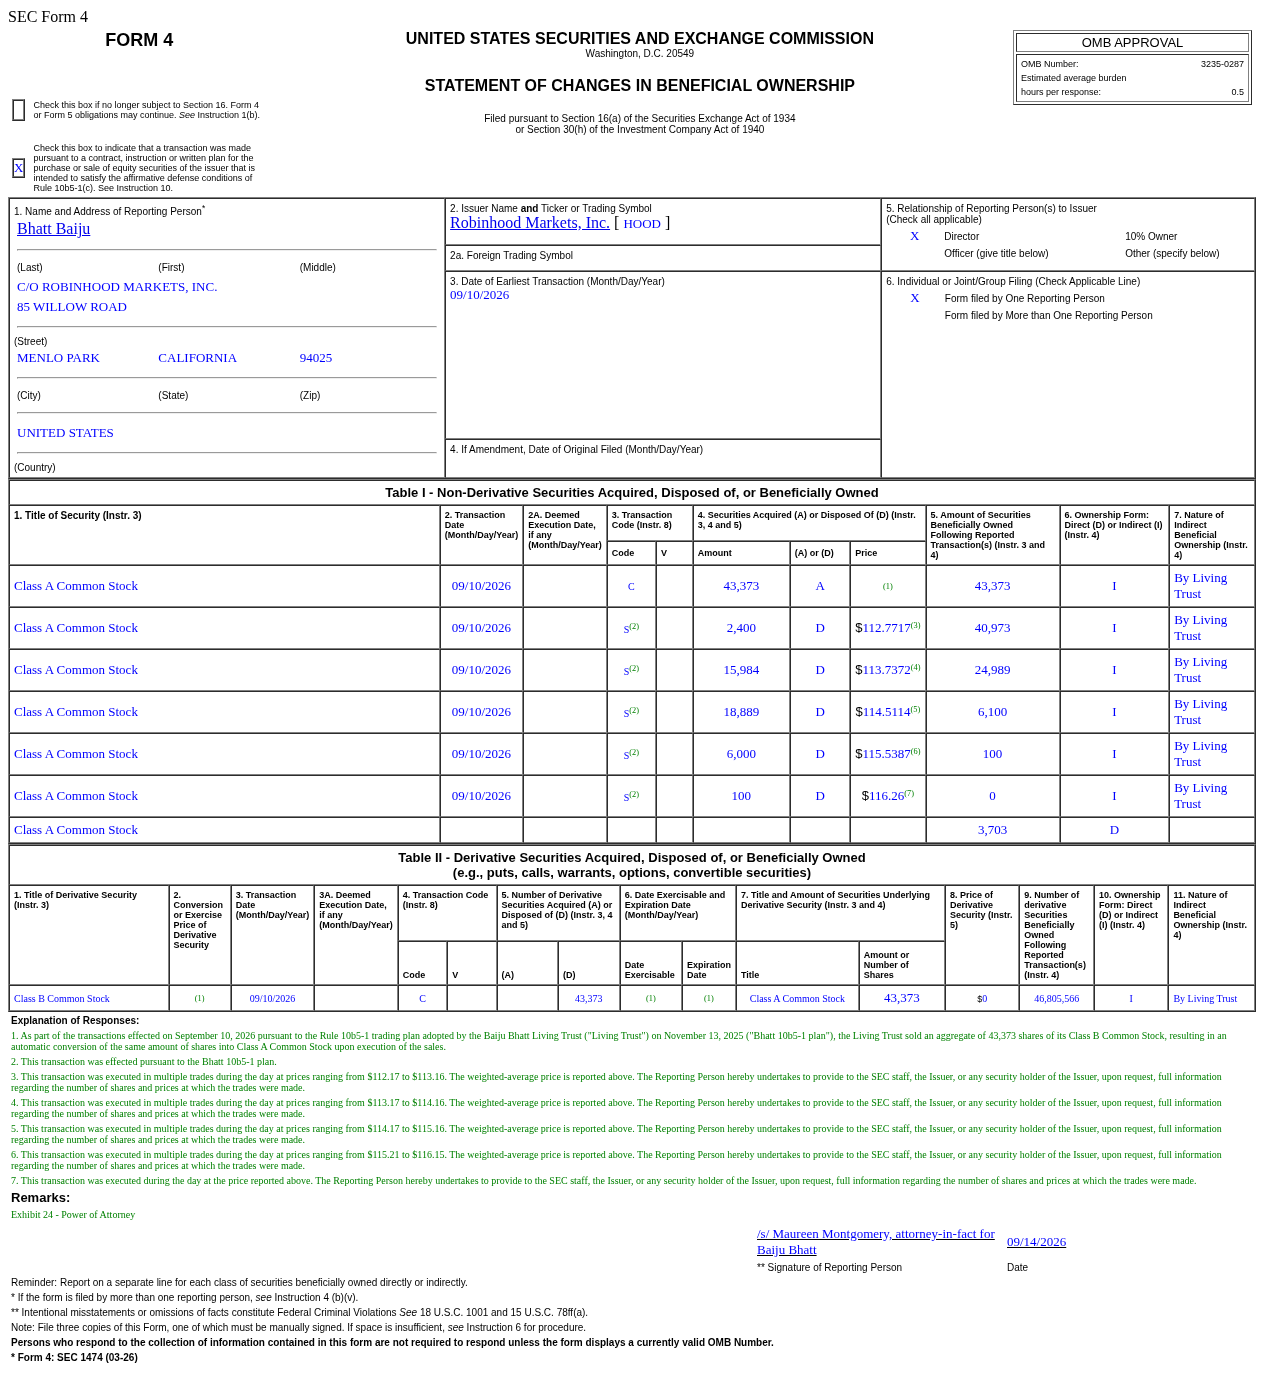Click the 6,000 shares amount cell
Viewport: 1264px width, 1388px height.
tap(741, 754)
